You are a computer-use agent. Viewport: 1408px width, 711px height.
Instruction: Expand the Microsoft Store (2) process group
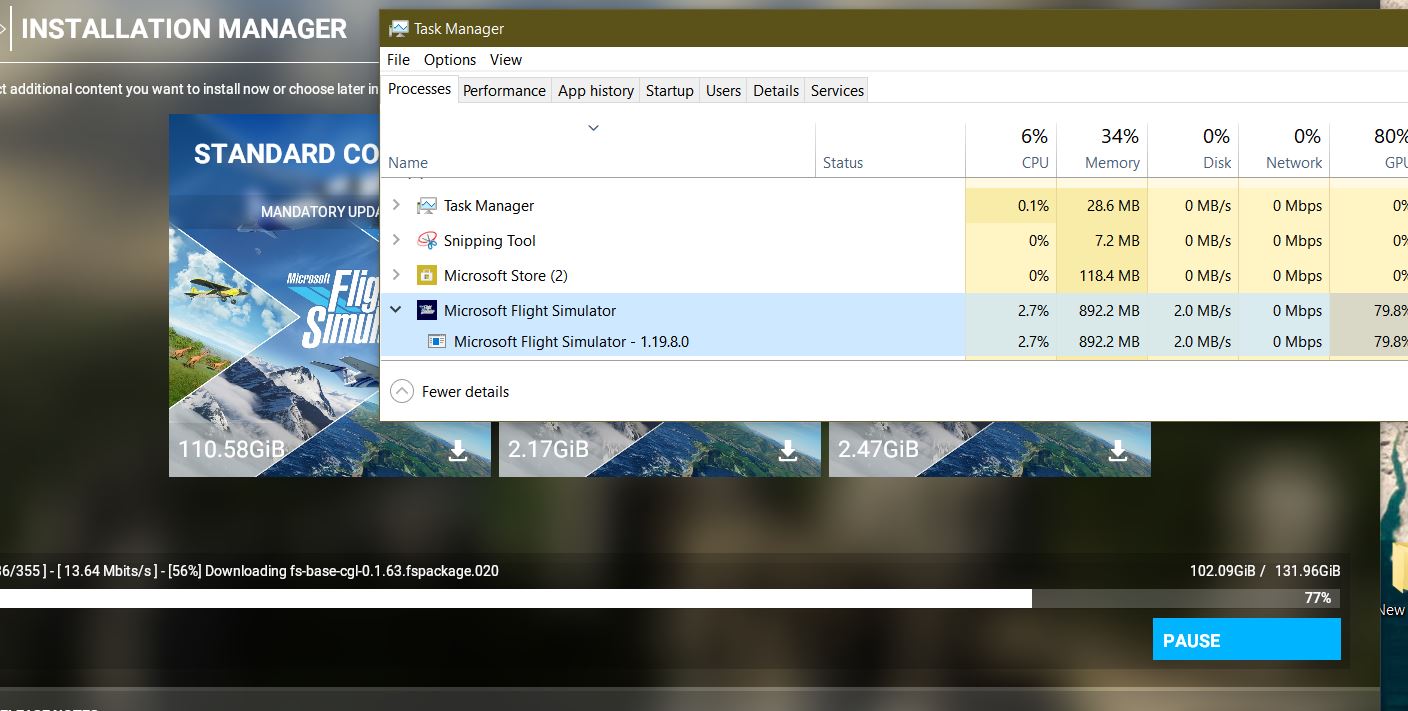pos(396,276)
